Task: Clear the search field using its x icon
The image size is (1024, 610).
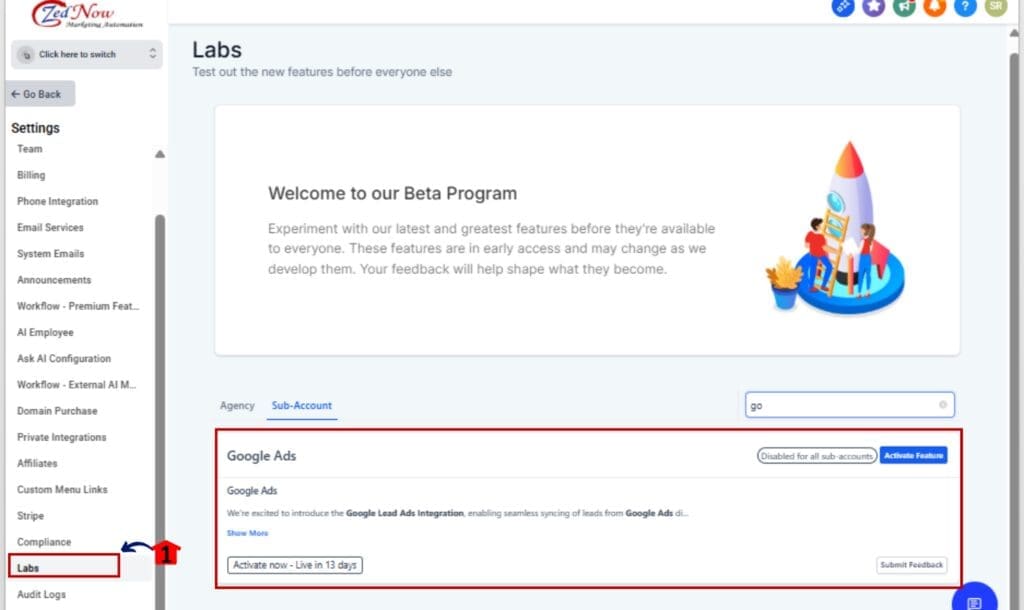Action: [943, 404]
